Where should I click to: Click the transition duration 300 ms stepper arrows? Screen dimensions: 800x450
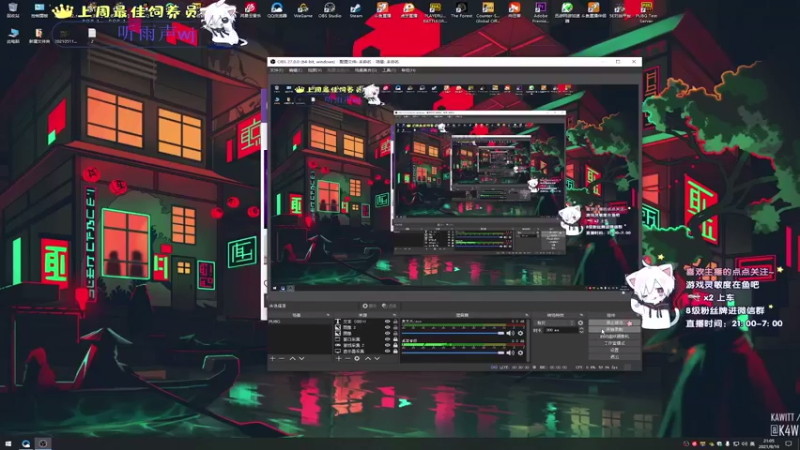(x=581, y=331)
